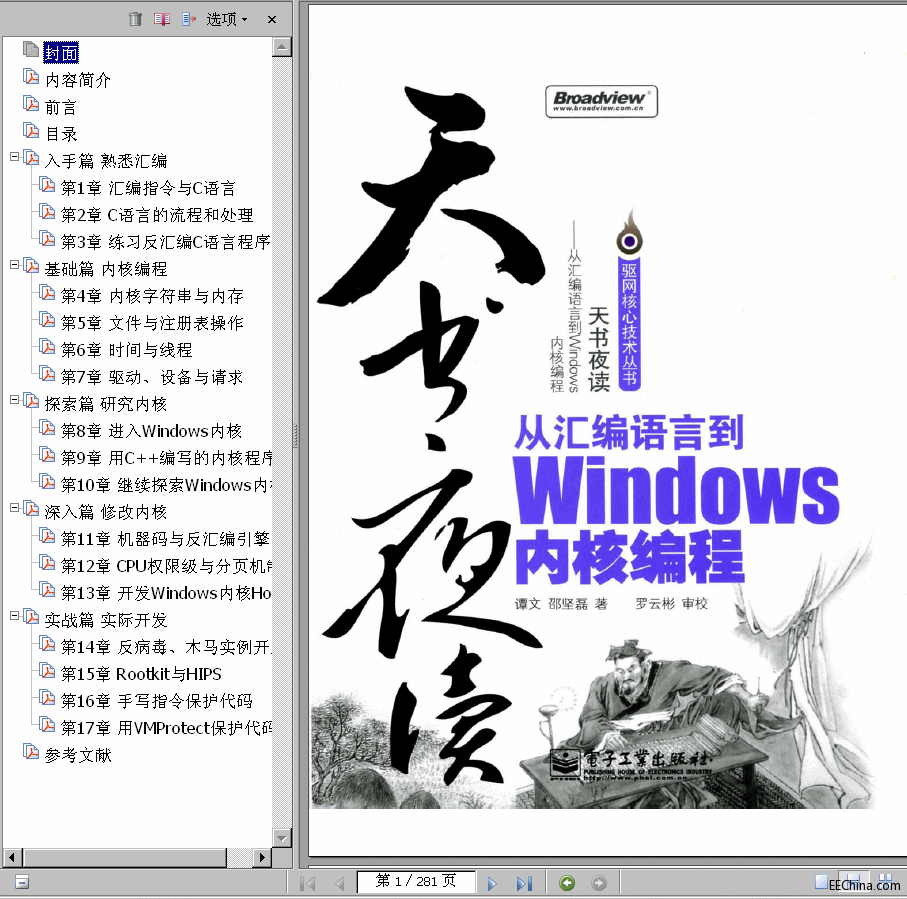Open the 选项 options dropdown
The width and height of the screenshot is (907, 899).
point(227,19)
